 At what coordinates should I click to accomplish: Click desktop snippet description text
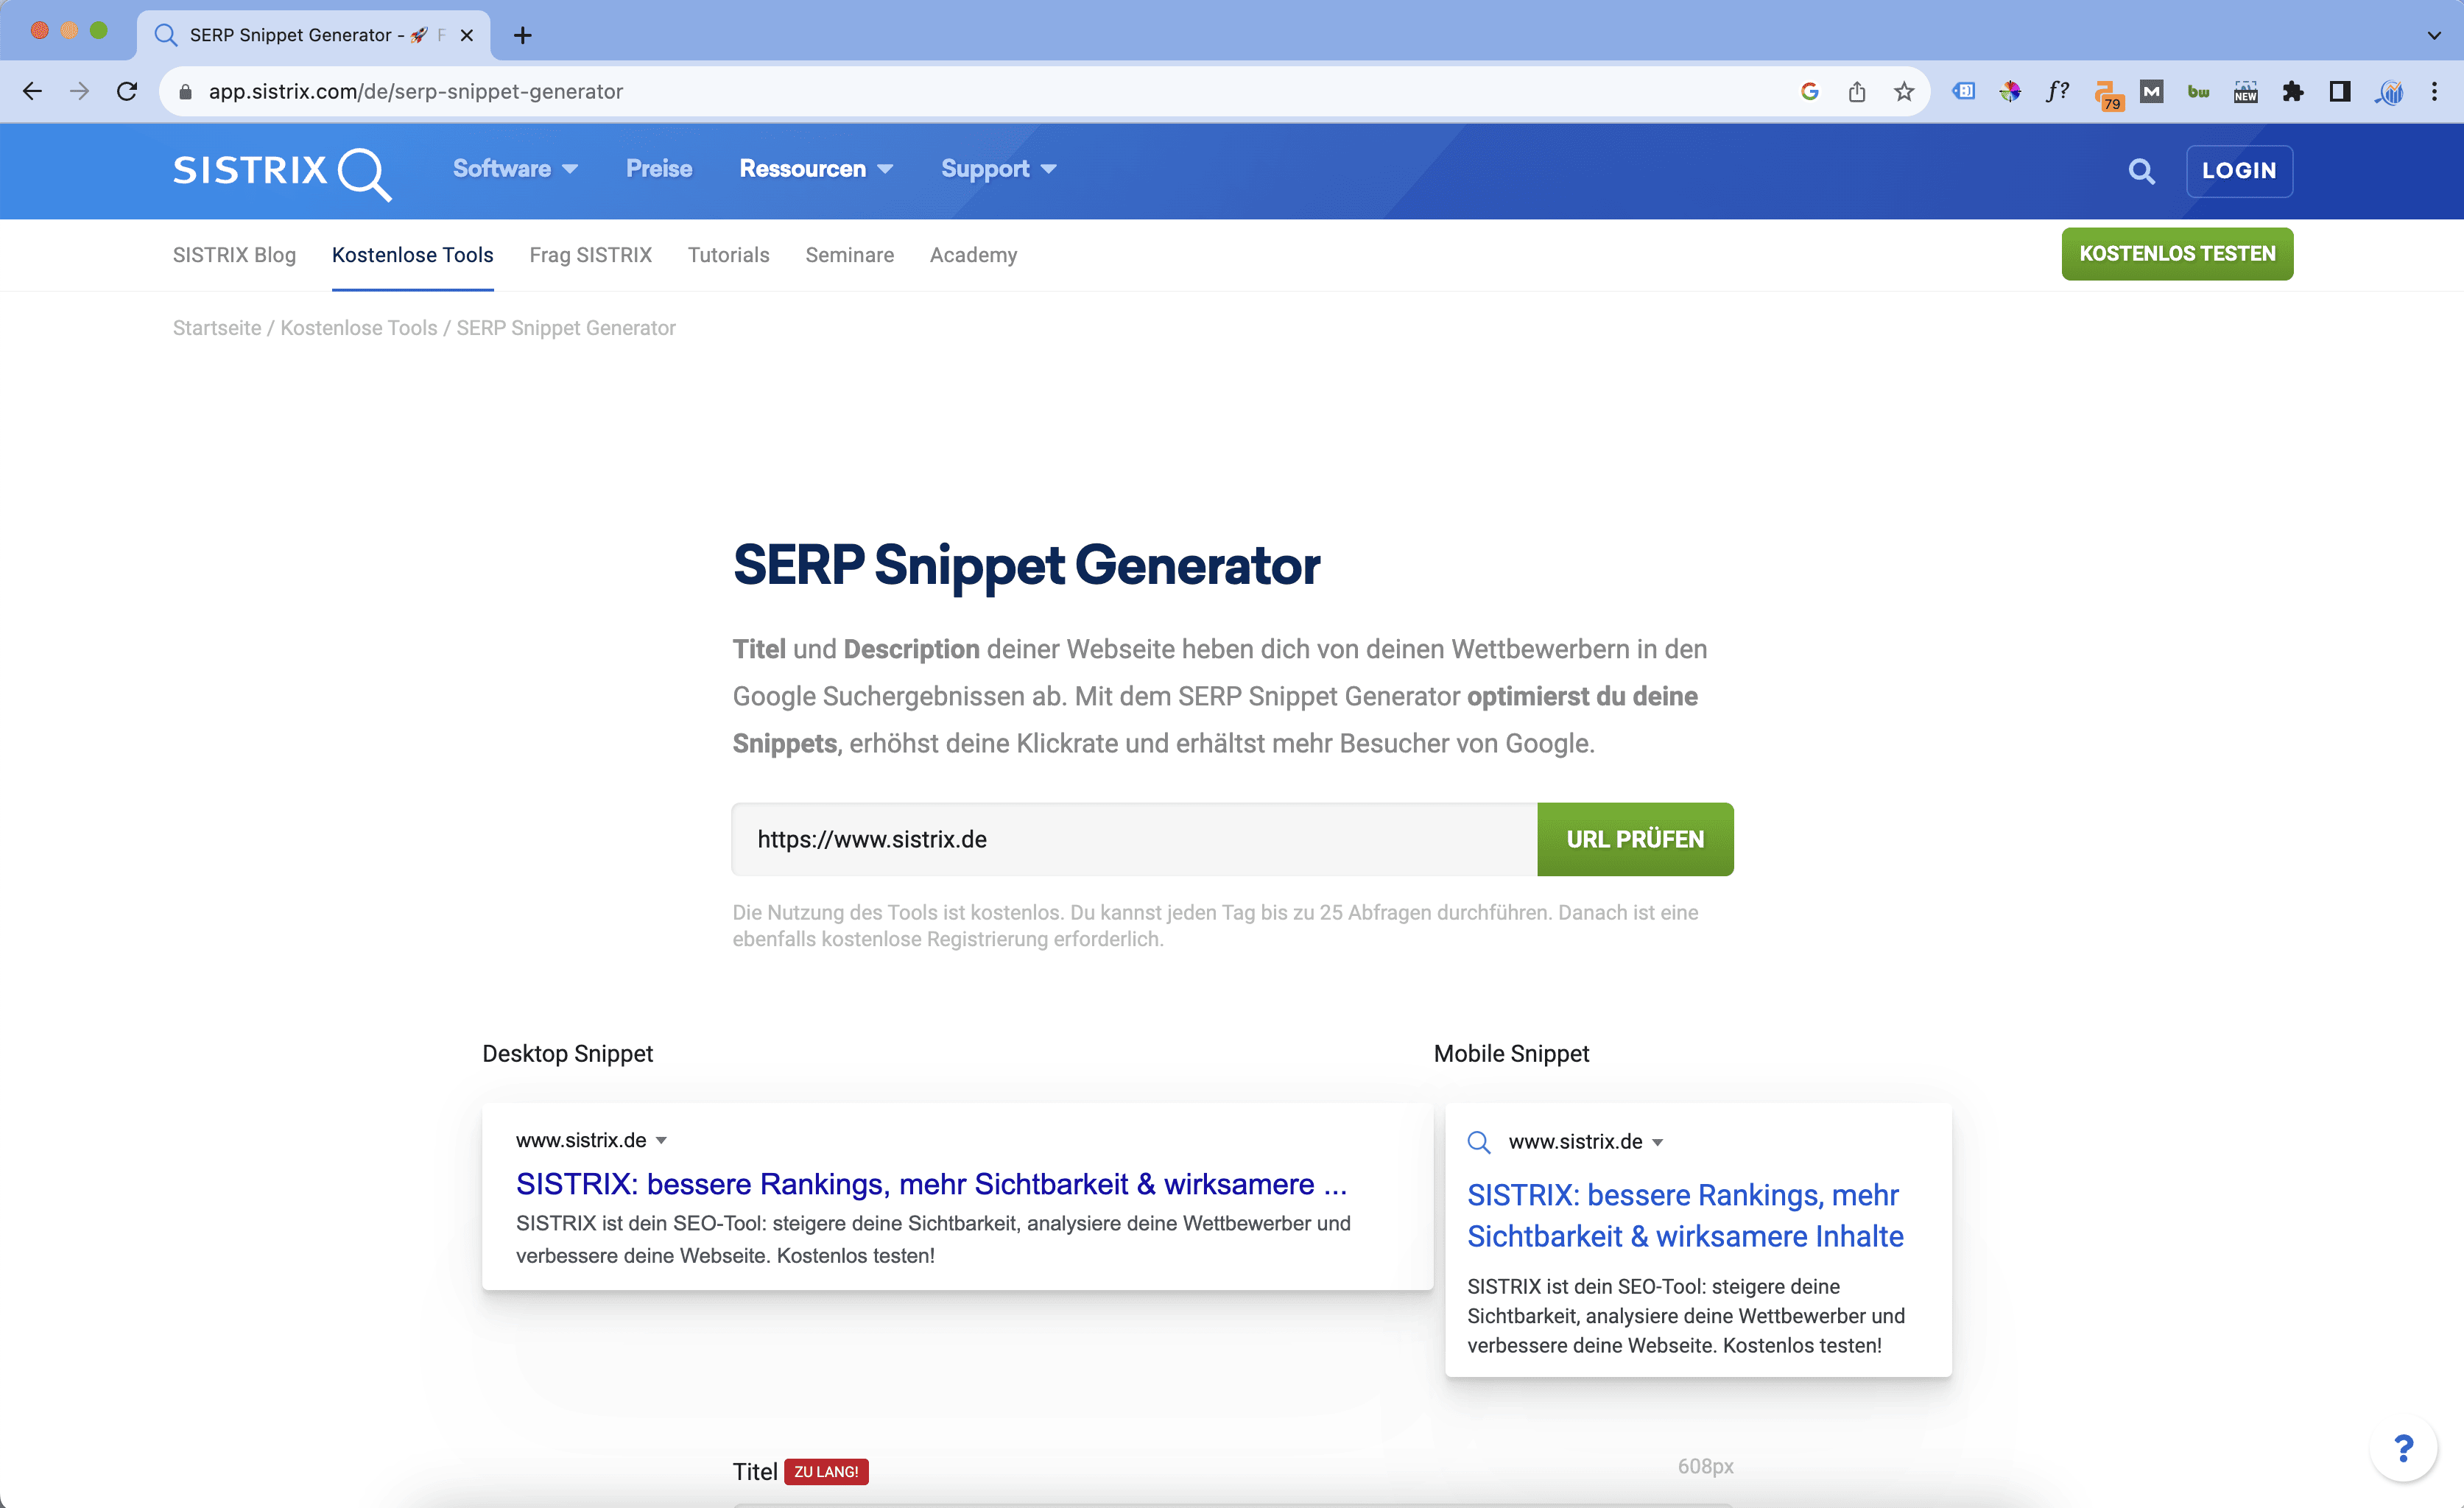[933, 1239]
